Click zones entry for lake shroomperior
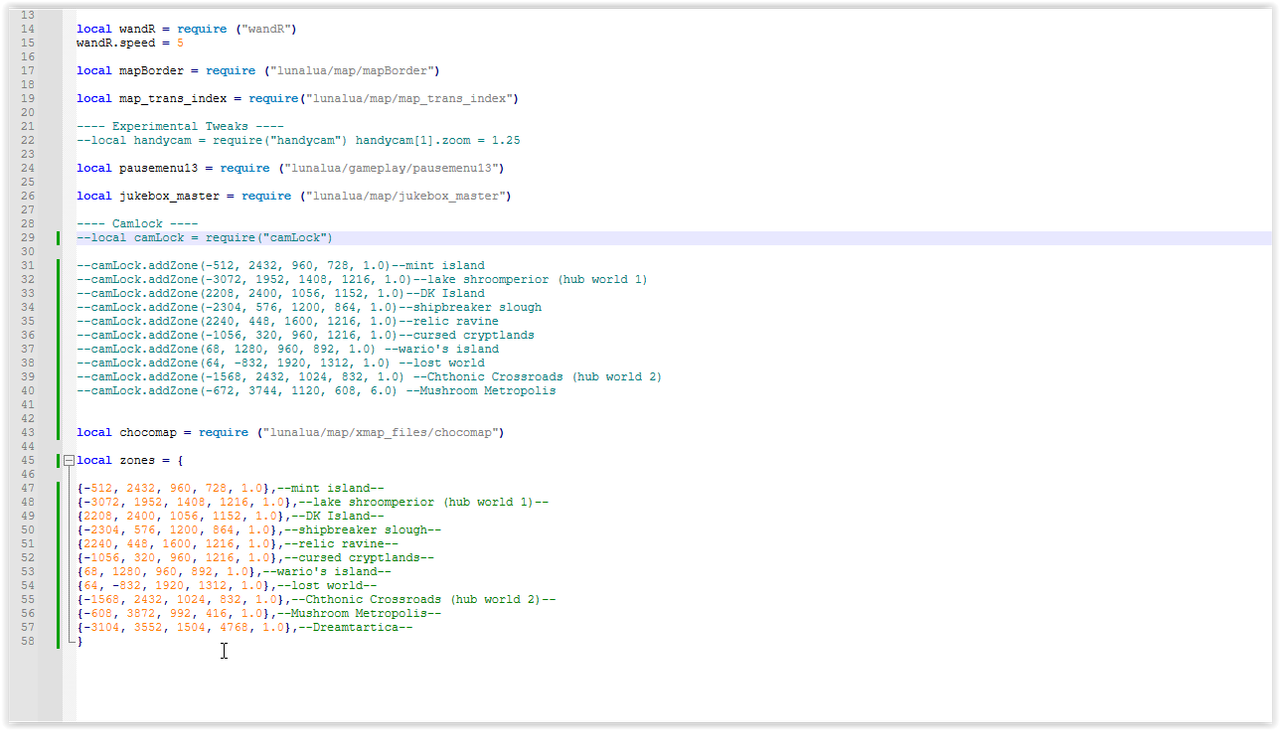The width and height of the screenshot is (1280, 730). coord(312,502)
